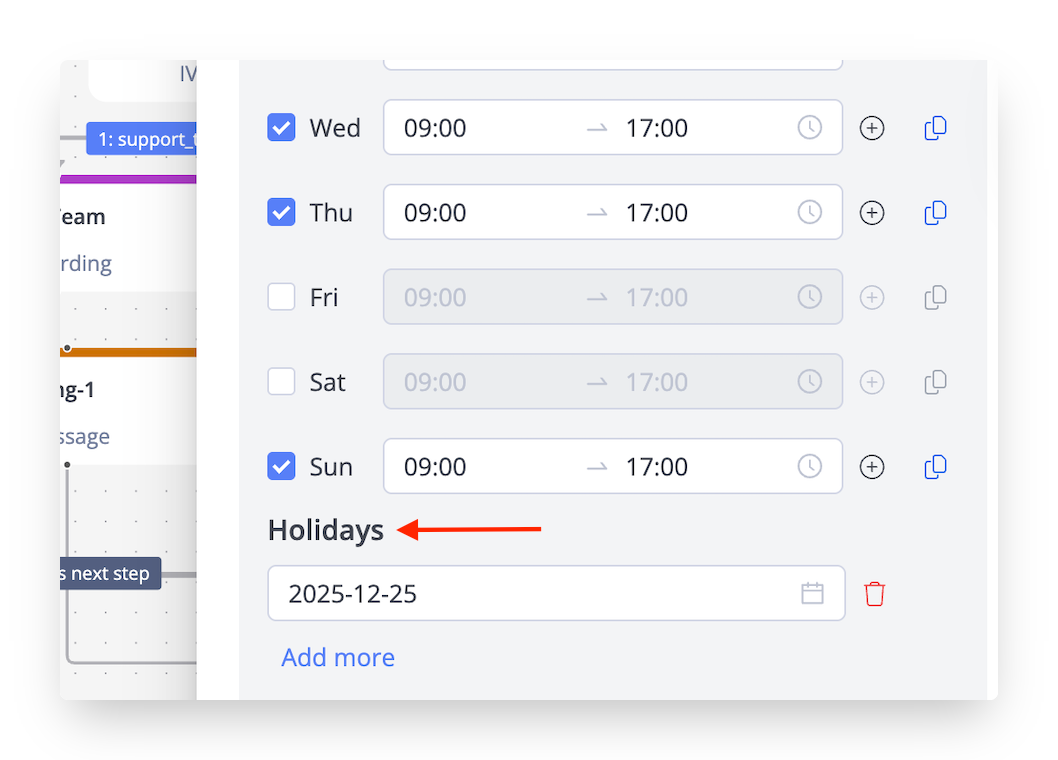Click the Sunday 17:00 end time
The width and height of the screenshot is (1058, 760).
click(657, 467)
